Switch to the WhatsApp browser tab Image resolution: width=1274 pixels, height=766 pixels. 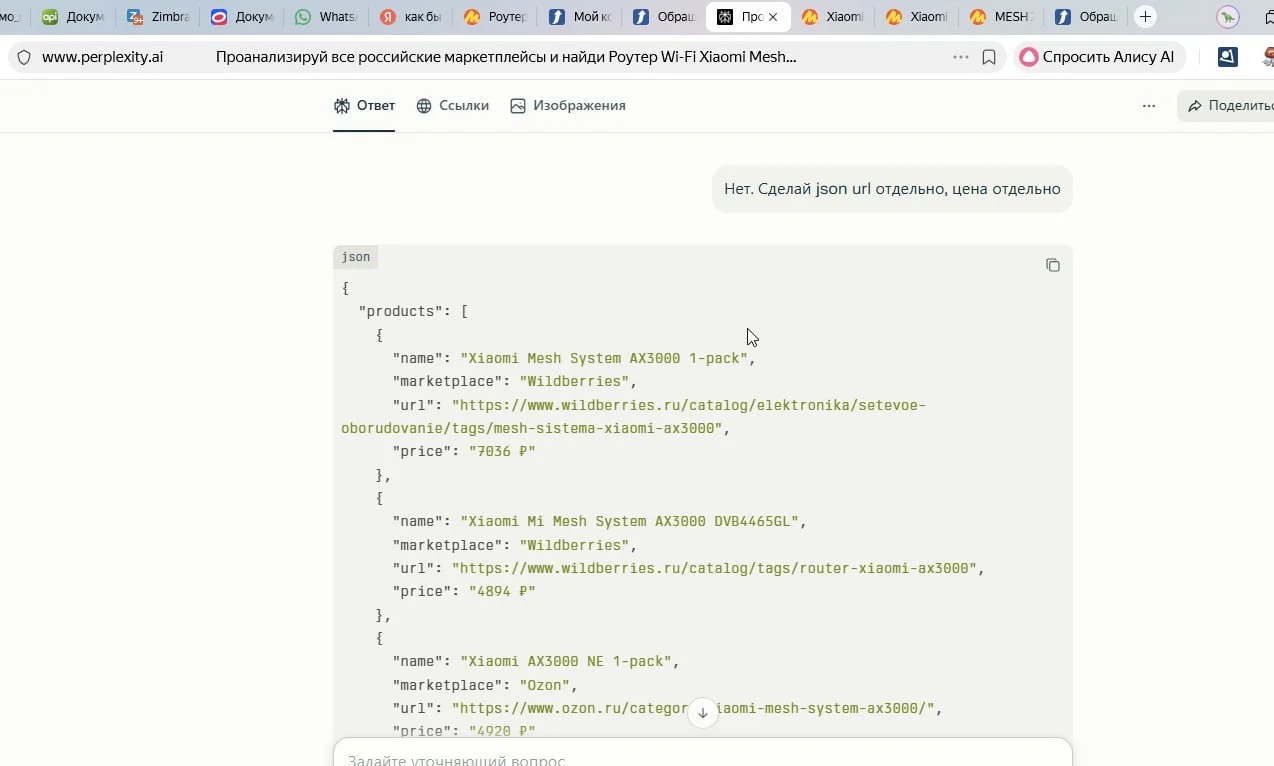(x=326, y=17)
